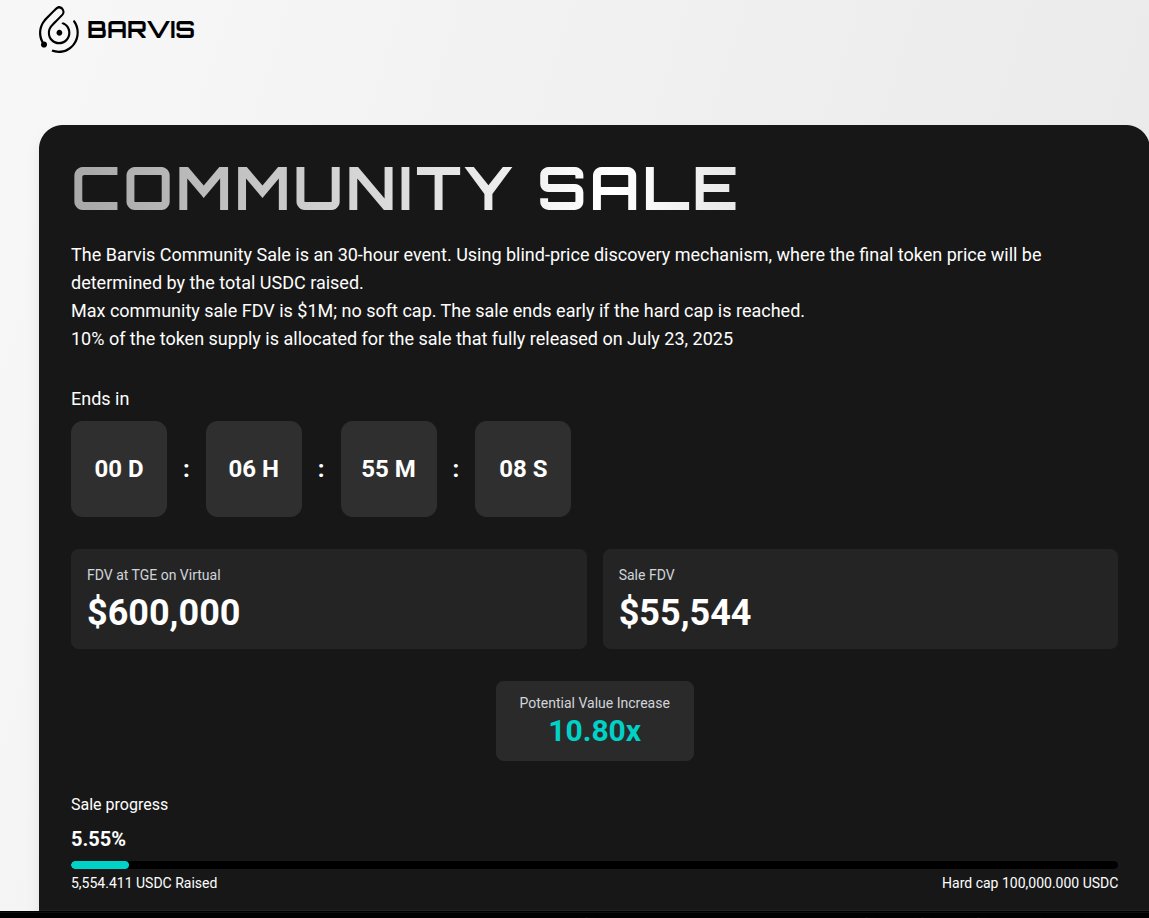This screenshot has width=1149, height=918.
Task: Click the 'Max community sale FDV is $1M' line
Action: click(x=437, y=311)
